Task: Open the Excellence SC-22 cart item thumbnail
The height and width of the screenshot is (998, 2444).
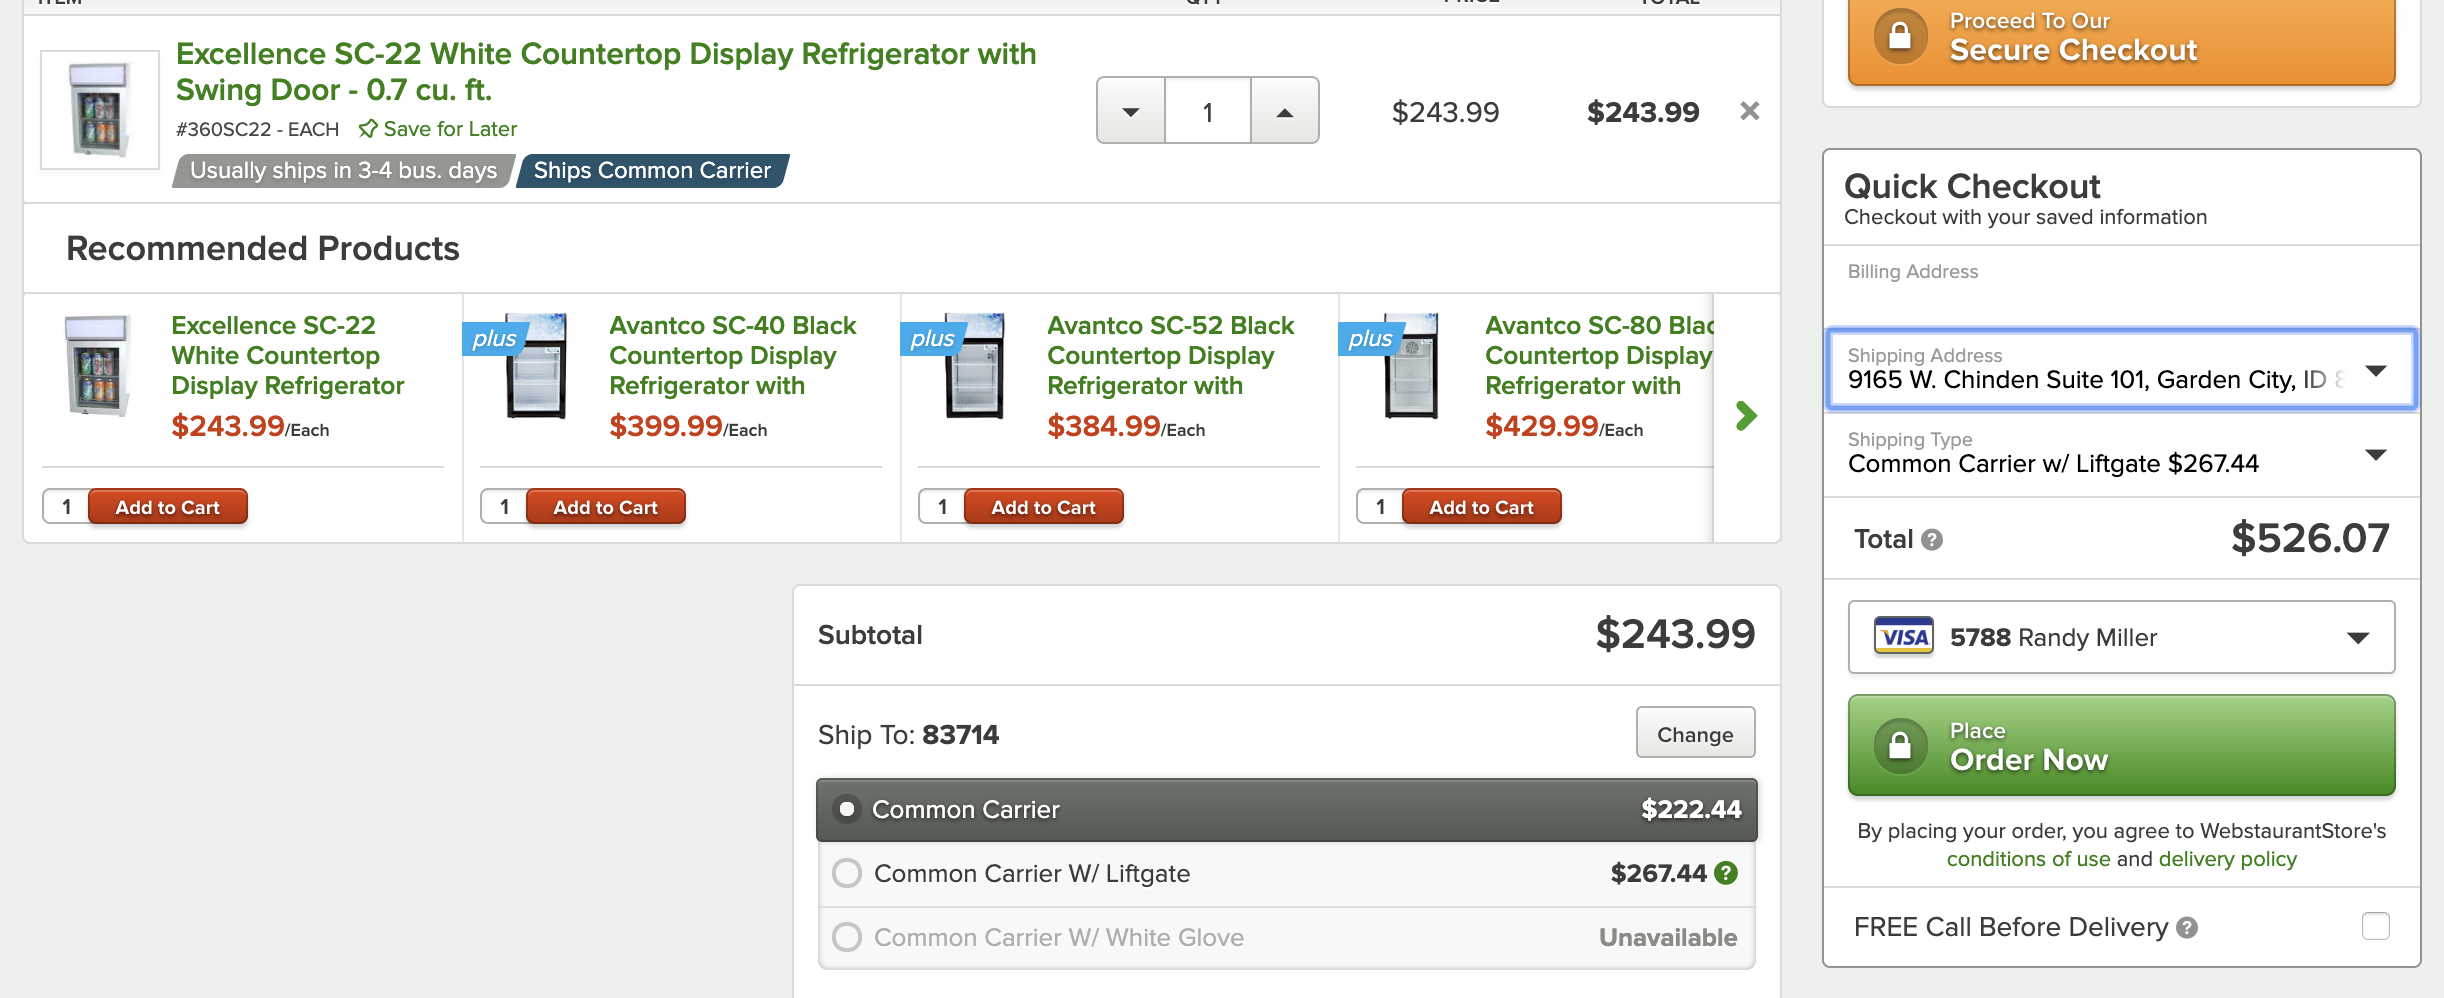Action: (100, 110)
